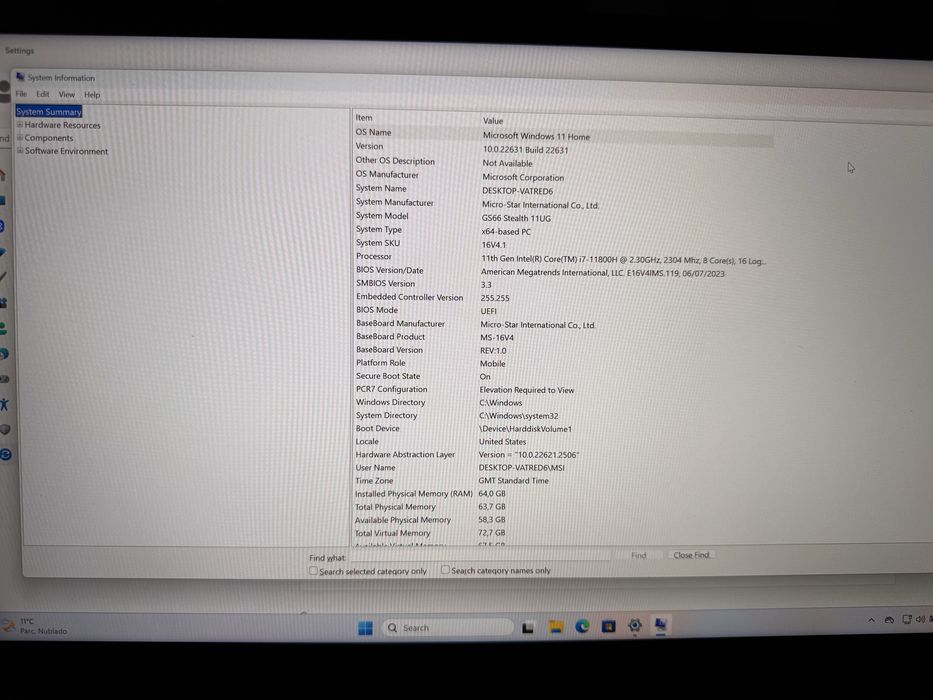This screenshot has width=933, height=700.
Task: Select the Time Zone row
Action: coord(563,480)
